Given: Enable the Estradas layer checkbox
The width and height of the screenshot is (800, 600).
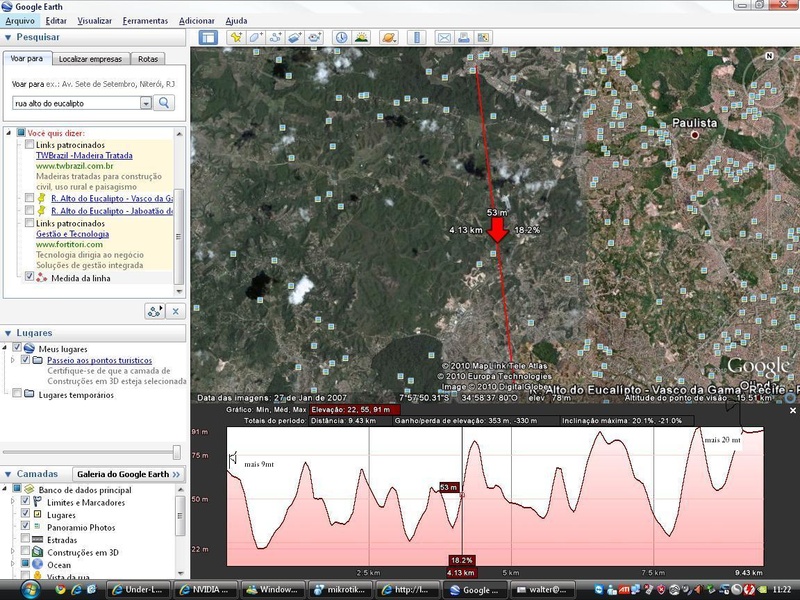Looking at the screenshot, I should 26,540.
